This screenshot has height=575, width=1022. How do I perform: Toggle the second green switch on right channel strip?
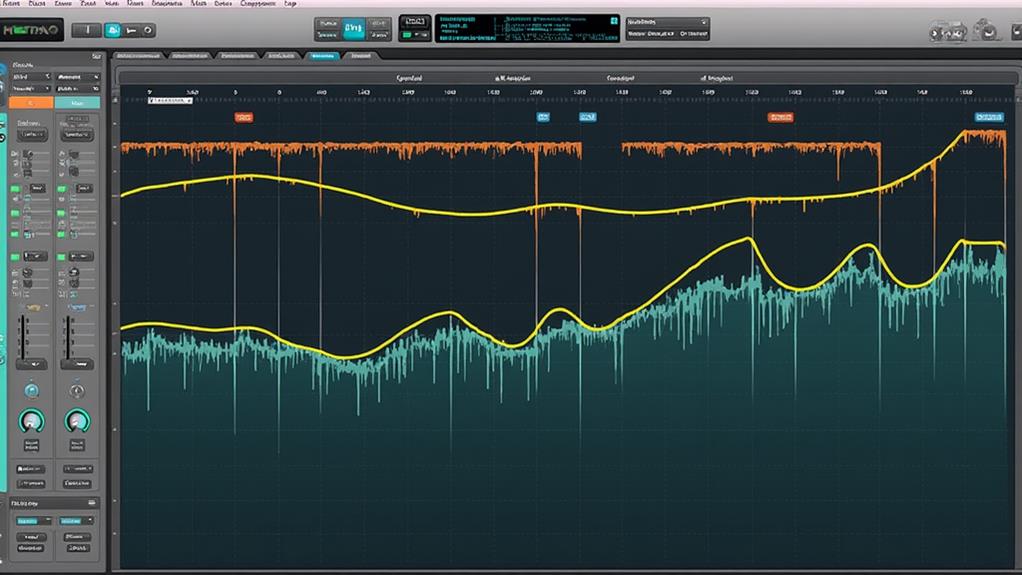(62, 213)
